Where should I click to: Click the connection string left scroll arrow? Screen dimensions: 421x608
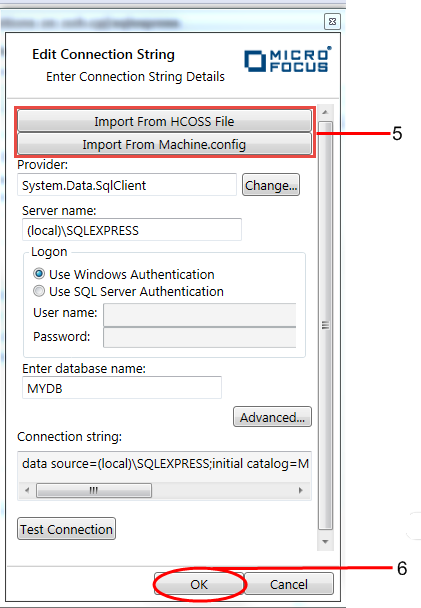tap(27, 491)
